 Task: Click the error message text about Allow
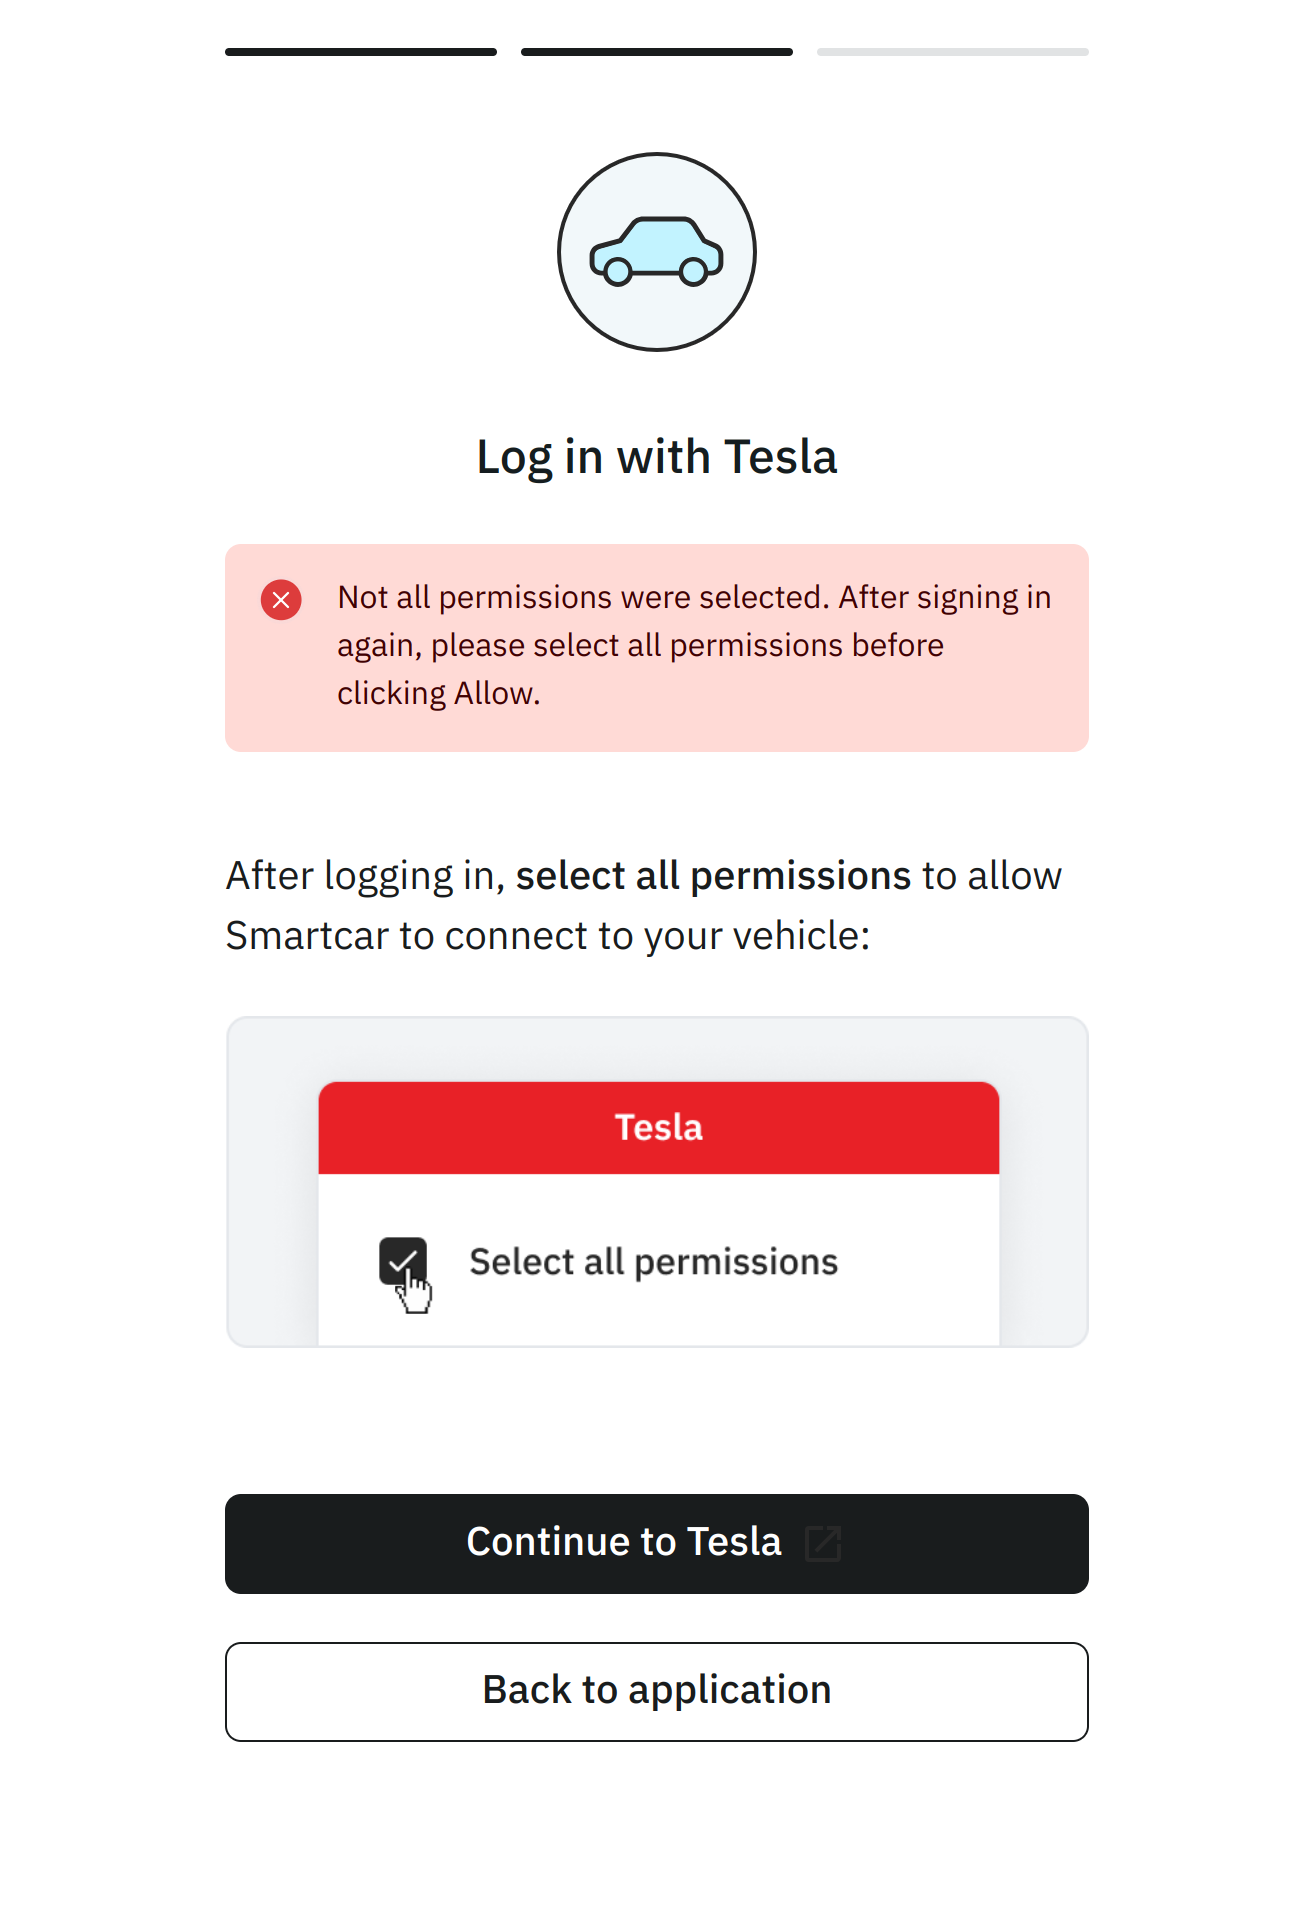[694, 645]
